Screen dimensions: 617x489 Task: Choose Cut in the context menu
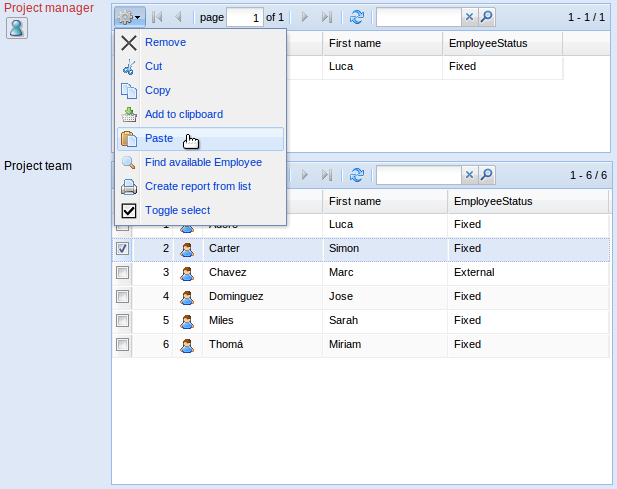[x=153, y=67]
